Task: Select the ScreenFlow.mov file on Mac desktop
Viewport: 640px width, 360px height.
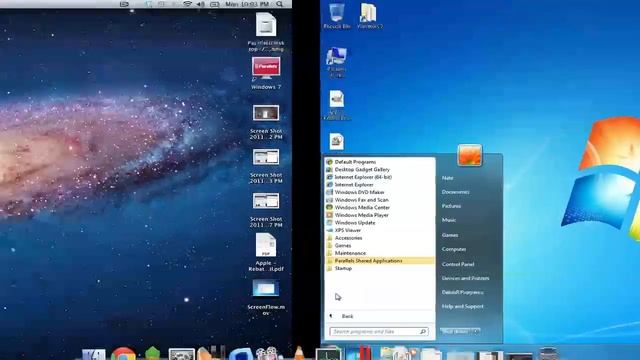Action: 266,298
